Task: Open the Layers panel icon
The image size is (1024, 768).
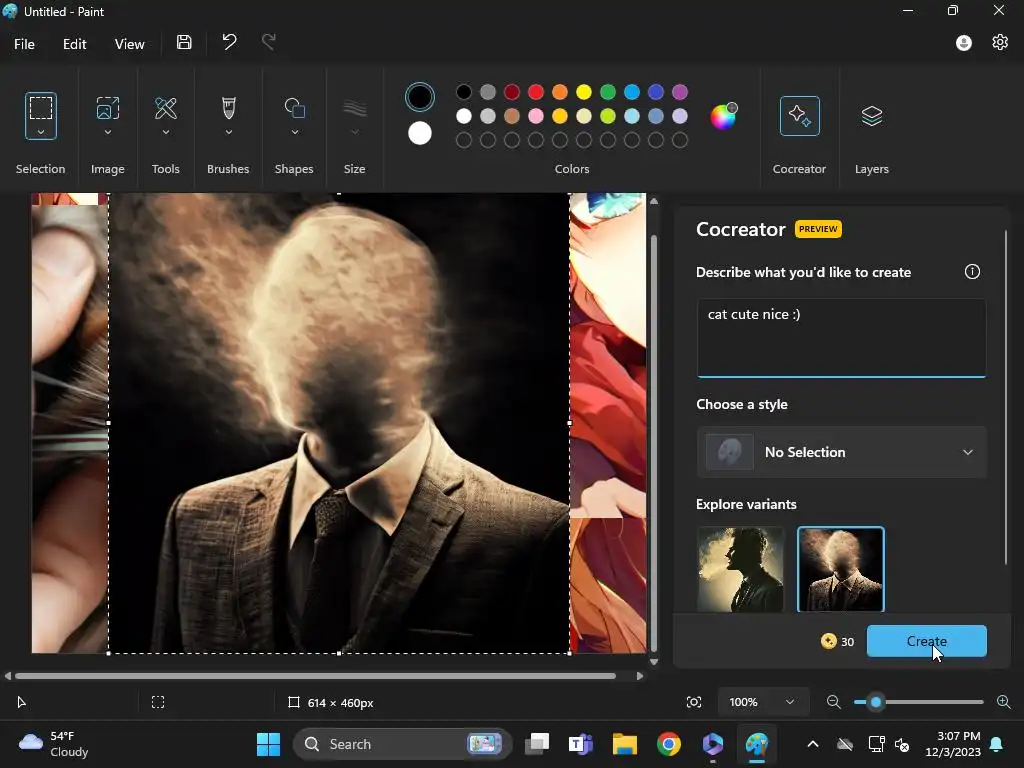Action: coord(871,116)
